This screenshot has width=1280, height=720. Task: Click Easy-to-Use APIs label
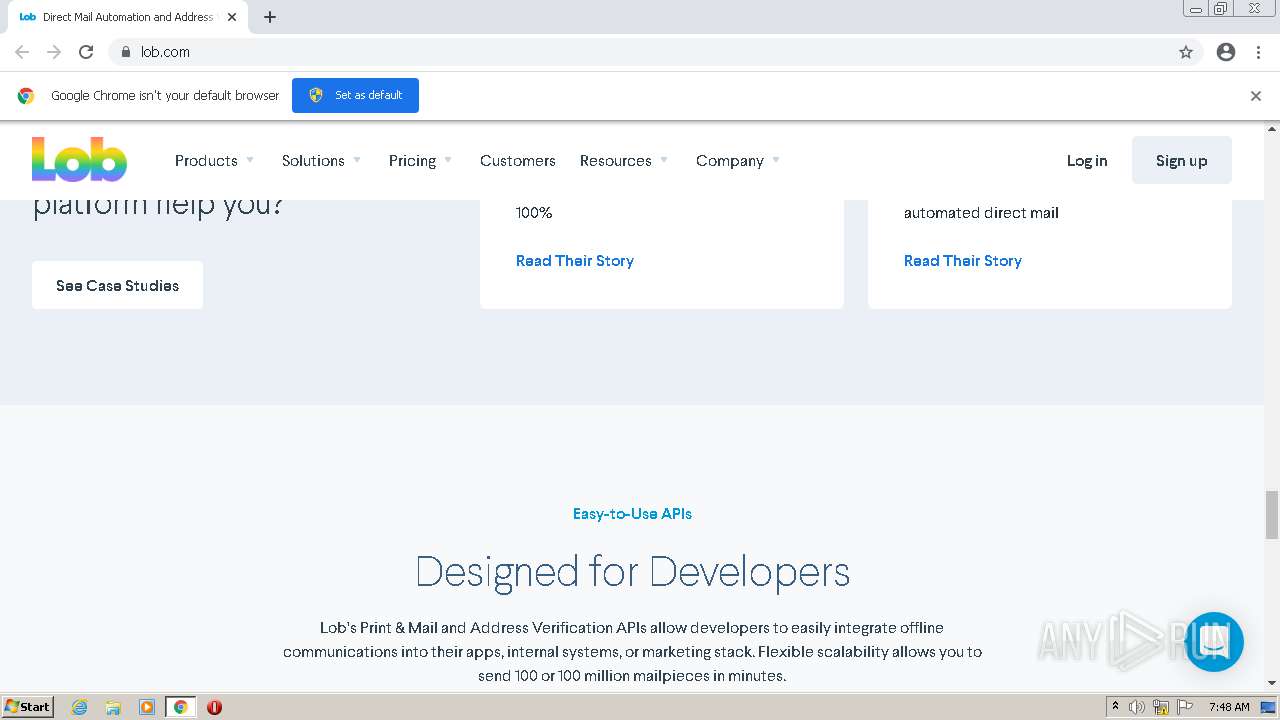click(x=632, y=513)
